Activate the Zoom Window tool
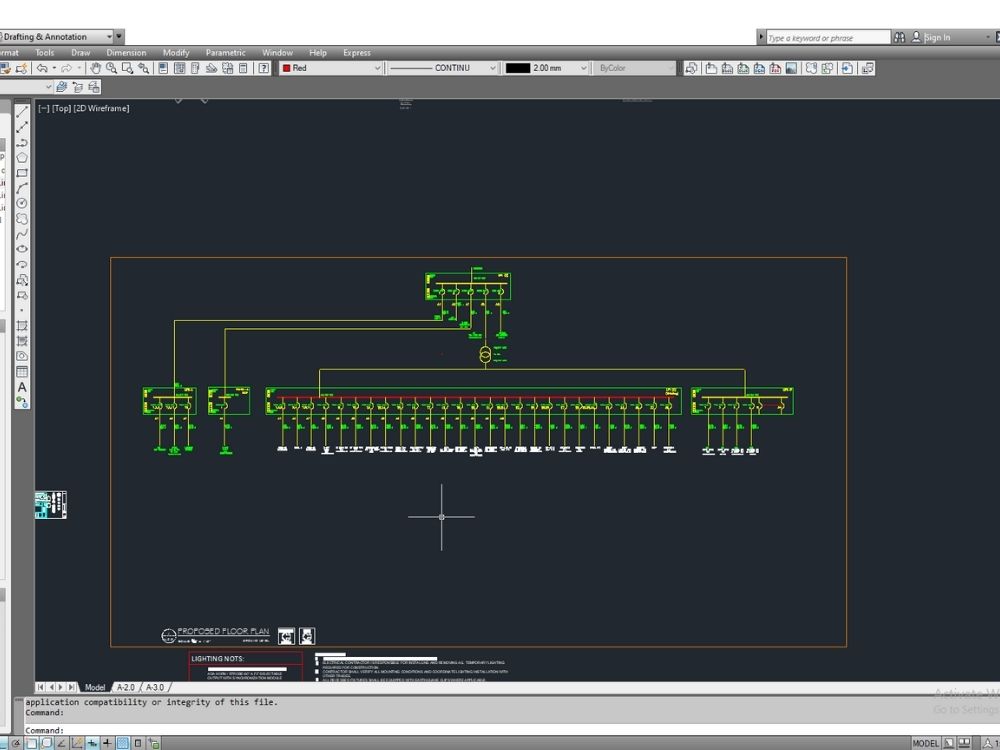The image size is (1000, 750). click(127, 69)
